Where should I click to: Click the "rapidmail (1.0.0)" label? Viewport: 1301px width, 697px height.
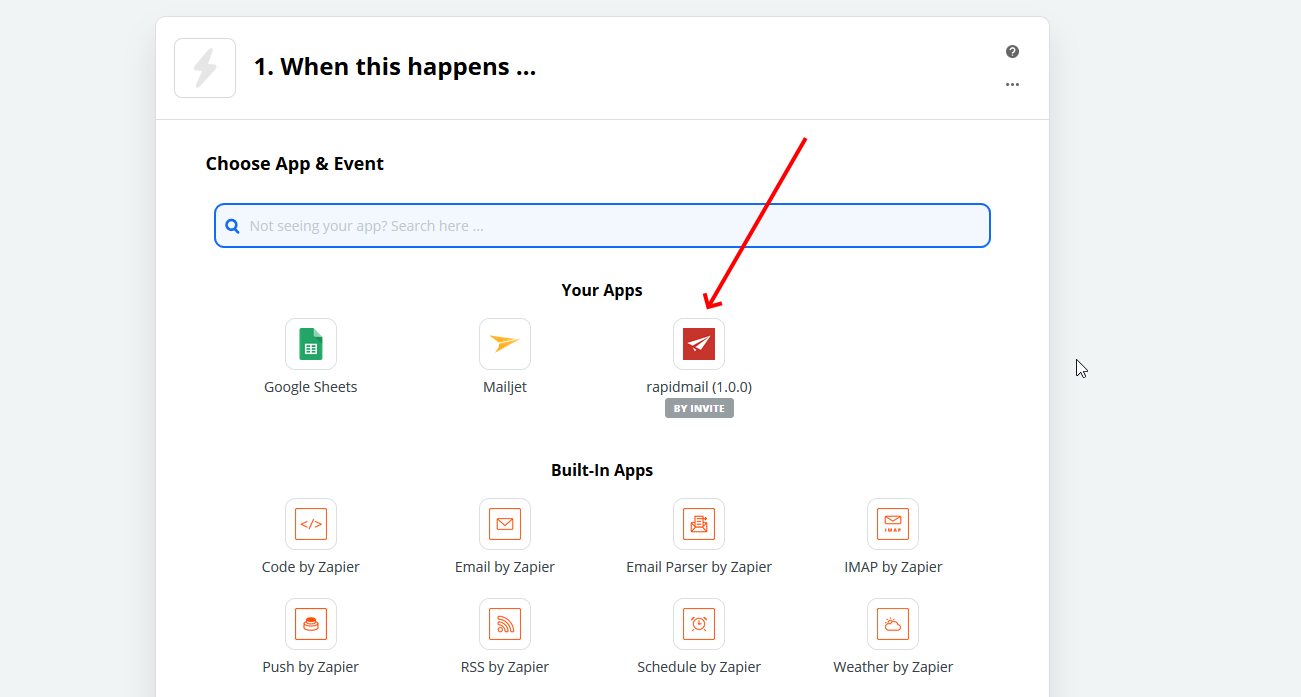click(x=699, y=387)
